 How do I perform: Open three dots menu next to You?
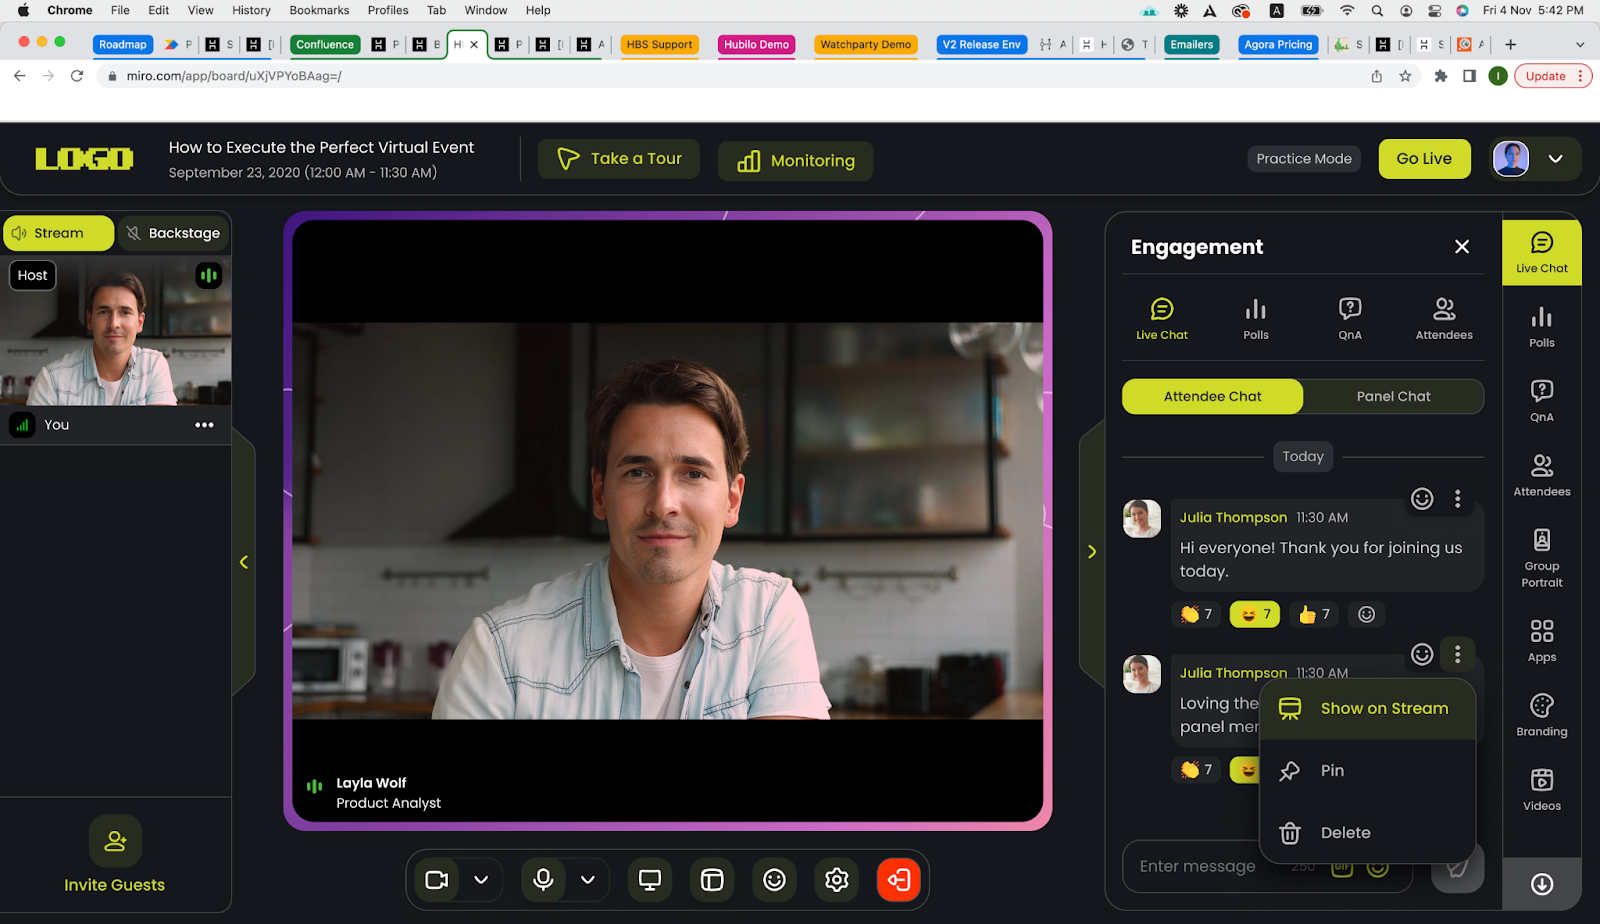point(204,425)
